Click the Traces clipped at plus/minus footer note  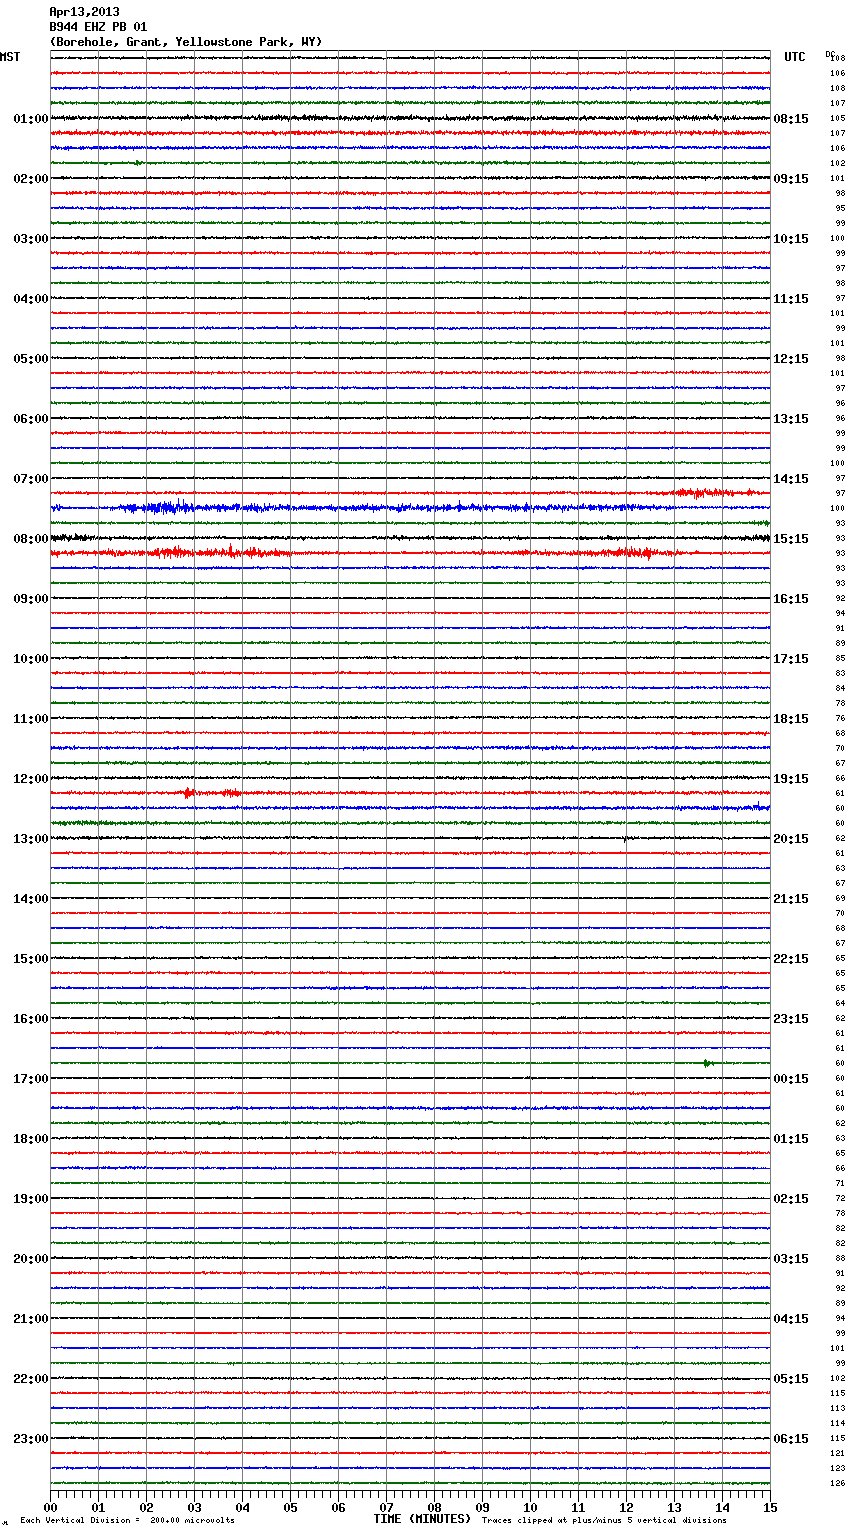(604, 1521)
